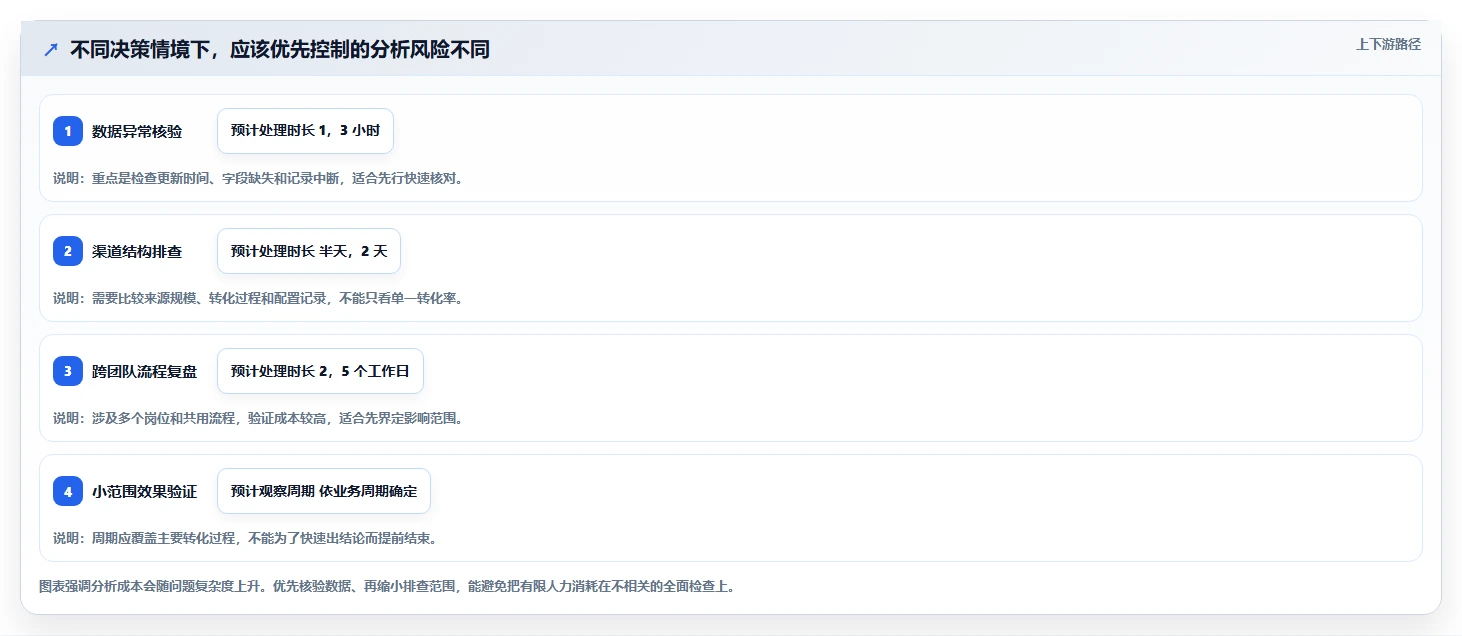
Task: Click the description starting 说明：周期应覆盖主要转化过程
Action: [x=245, y=538]
